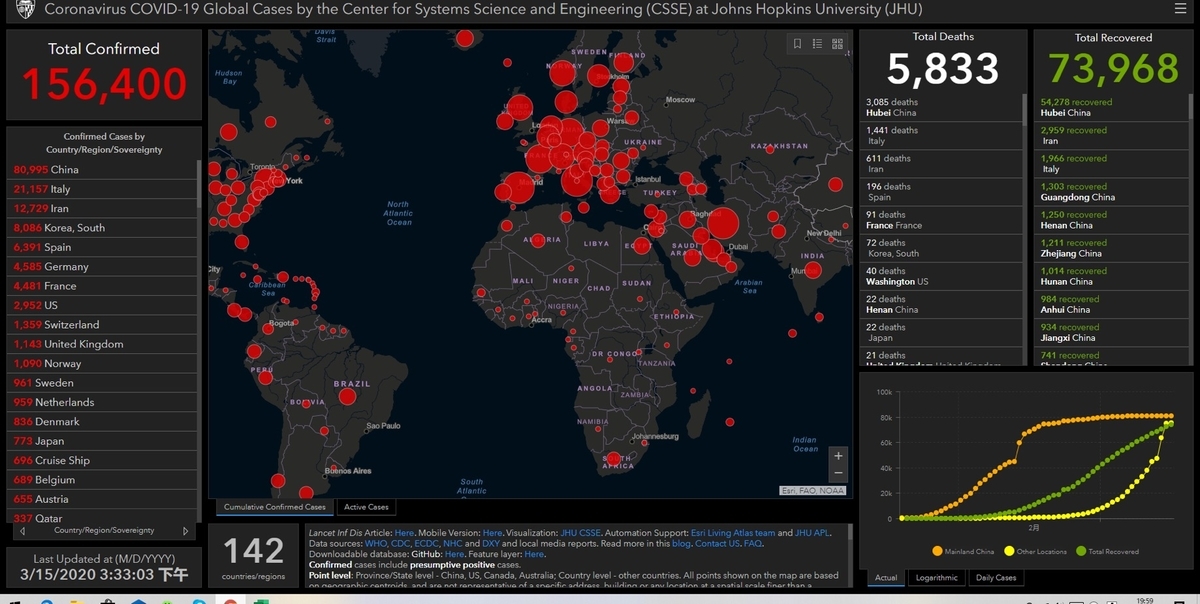Image resolution: width=1200 pixels, height=604 pixels.
Task: Open the DXY data source link
Action: point(490,543)
